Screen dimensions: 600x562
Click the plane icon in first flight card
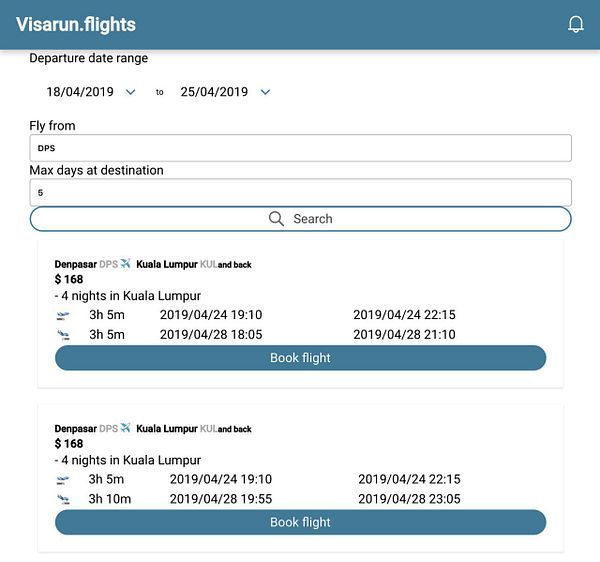[126, 265]
